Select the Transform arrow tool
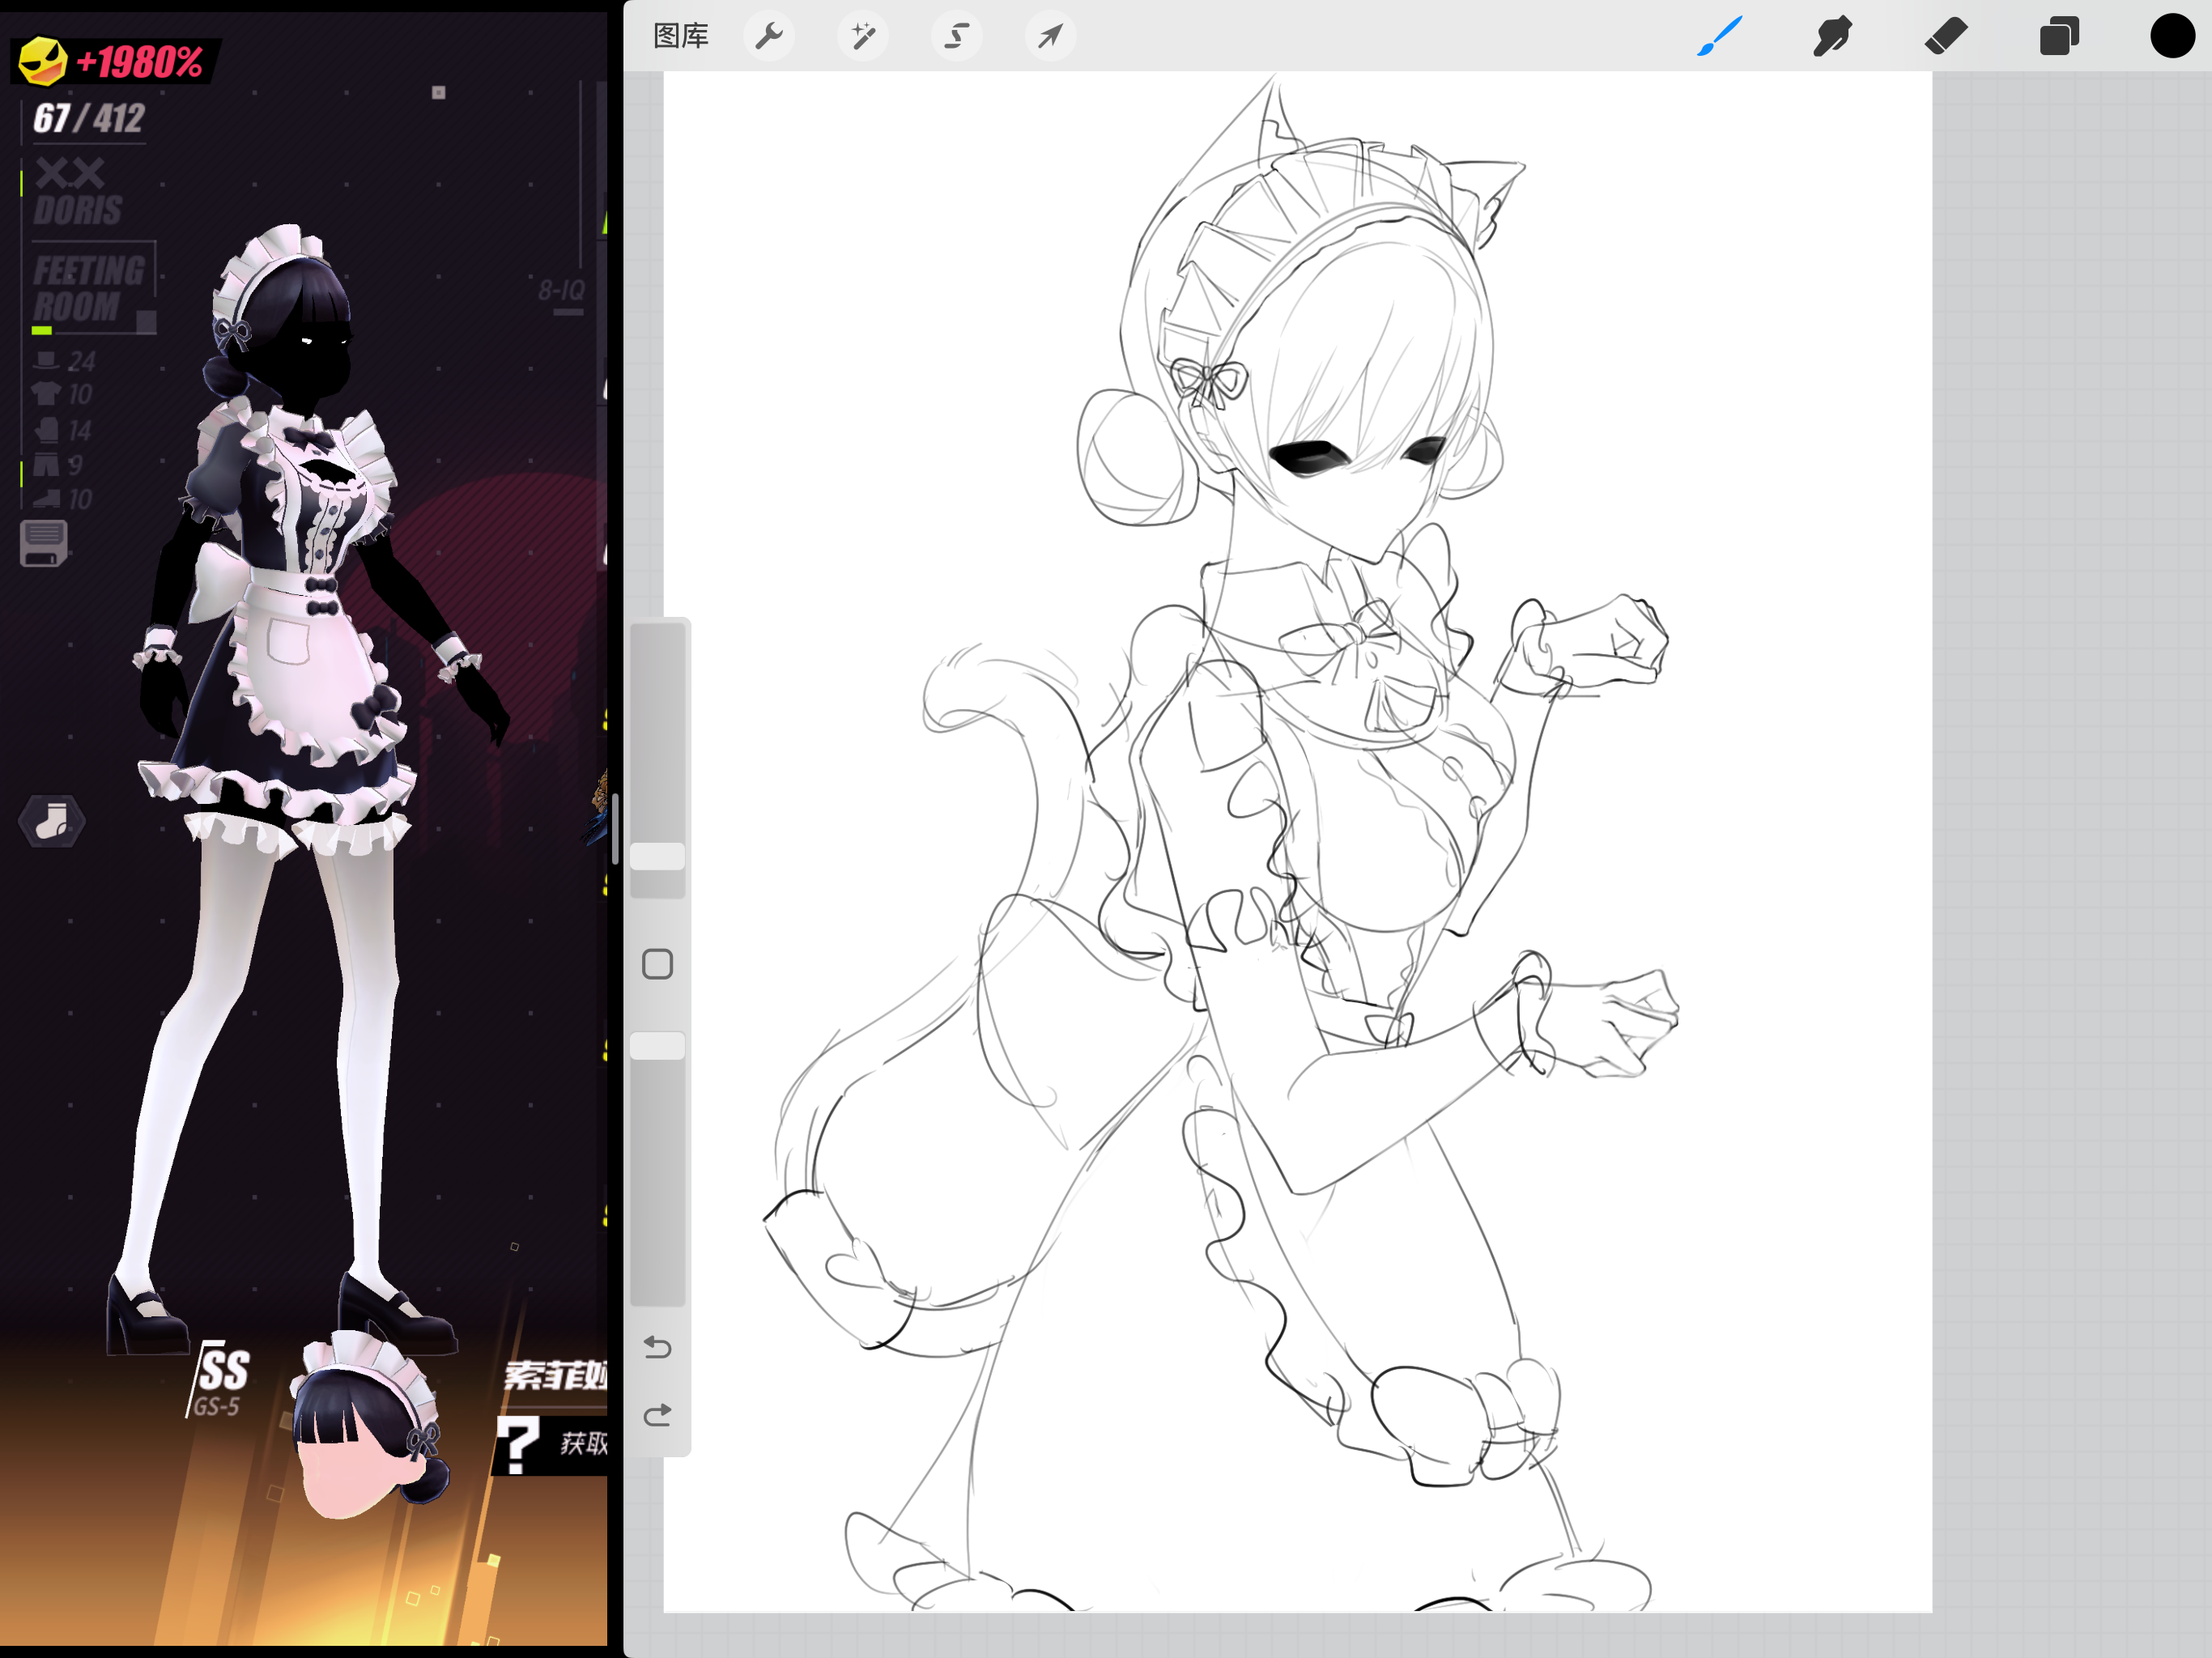 [x=1050, y=36]
